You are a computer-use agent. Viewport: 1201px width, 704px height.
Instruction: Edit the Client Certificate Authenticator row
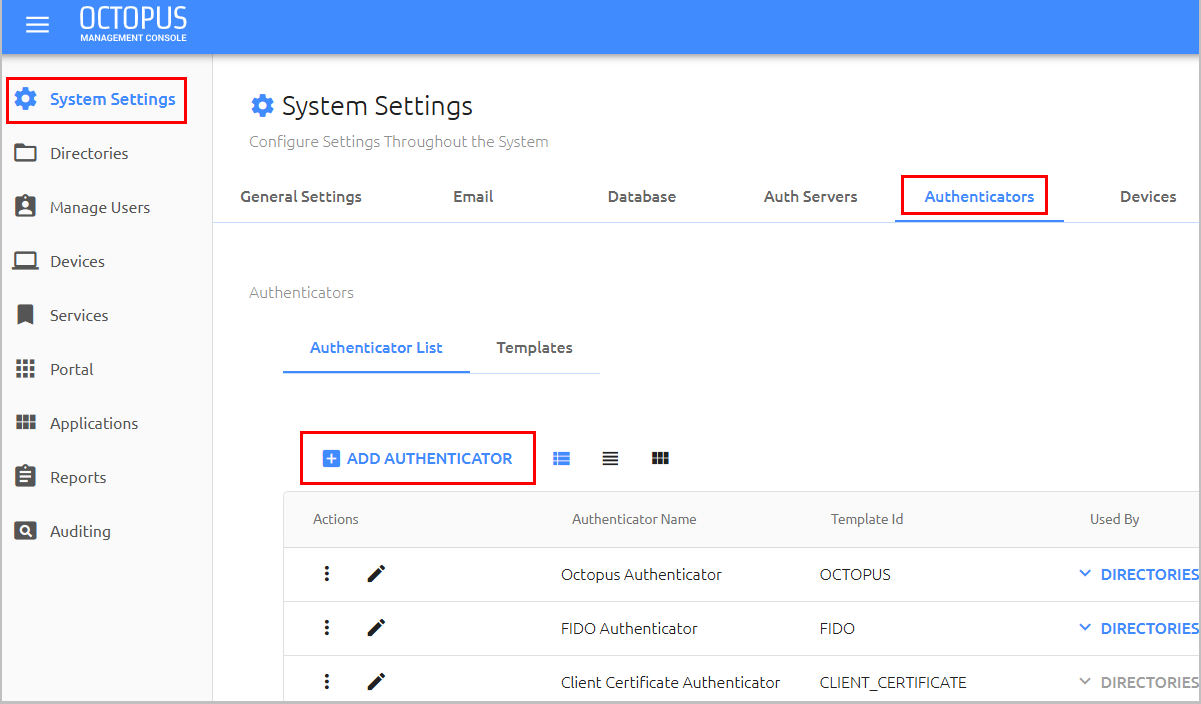coord(376,682)
